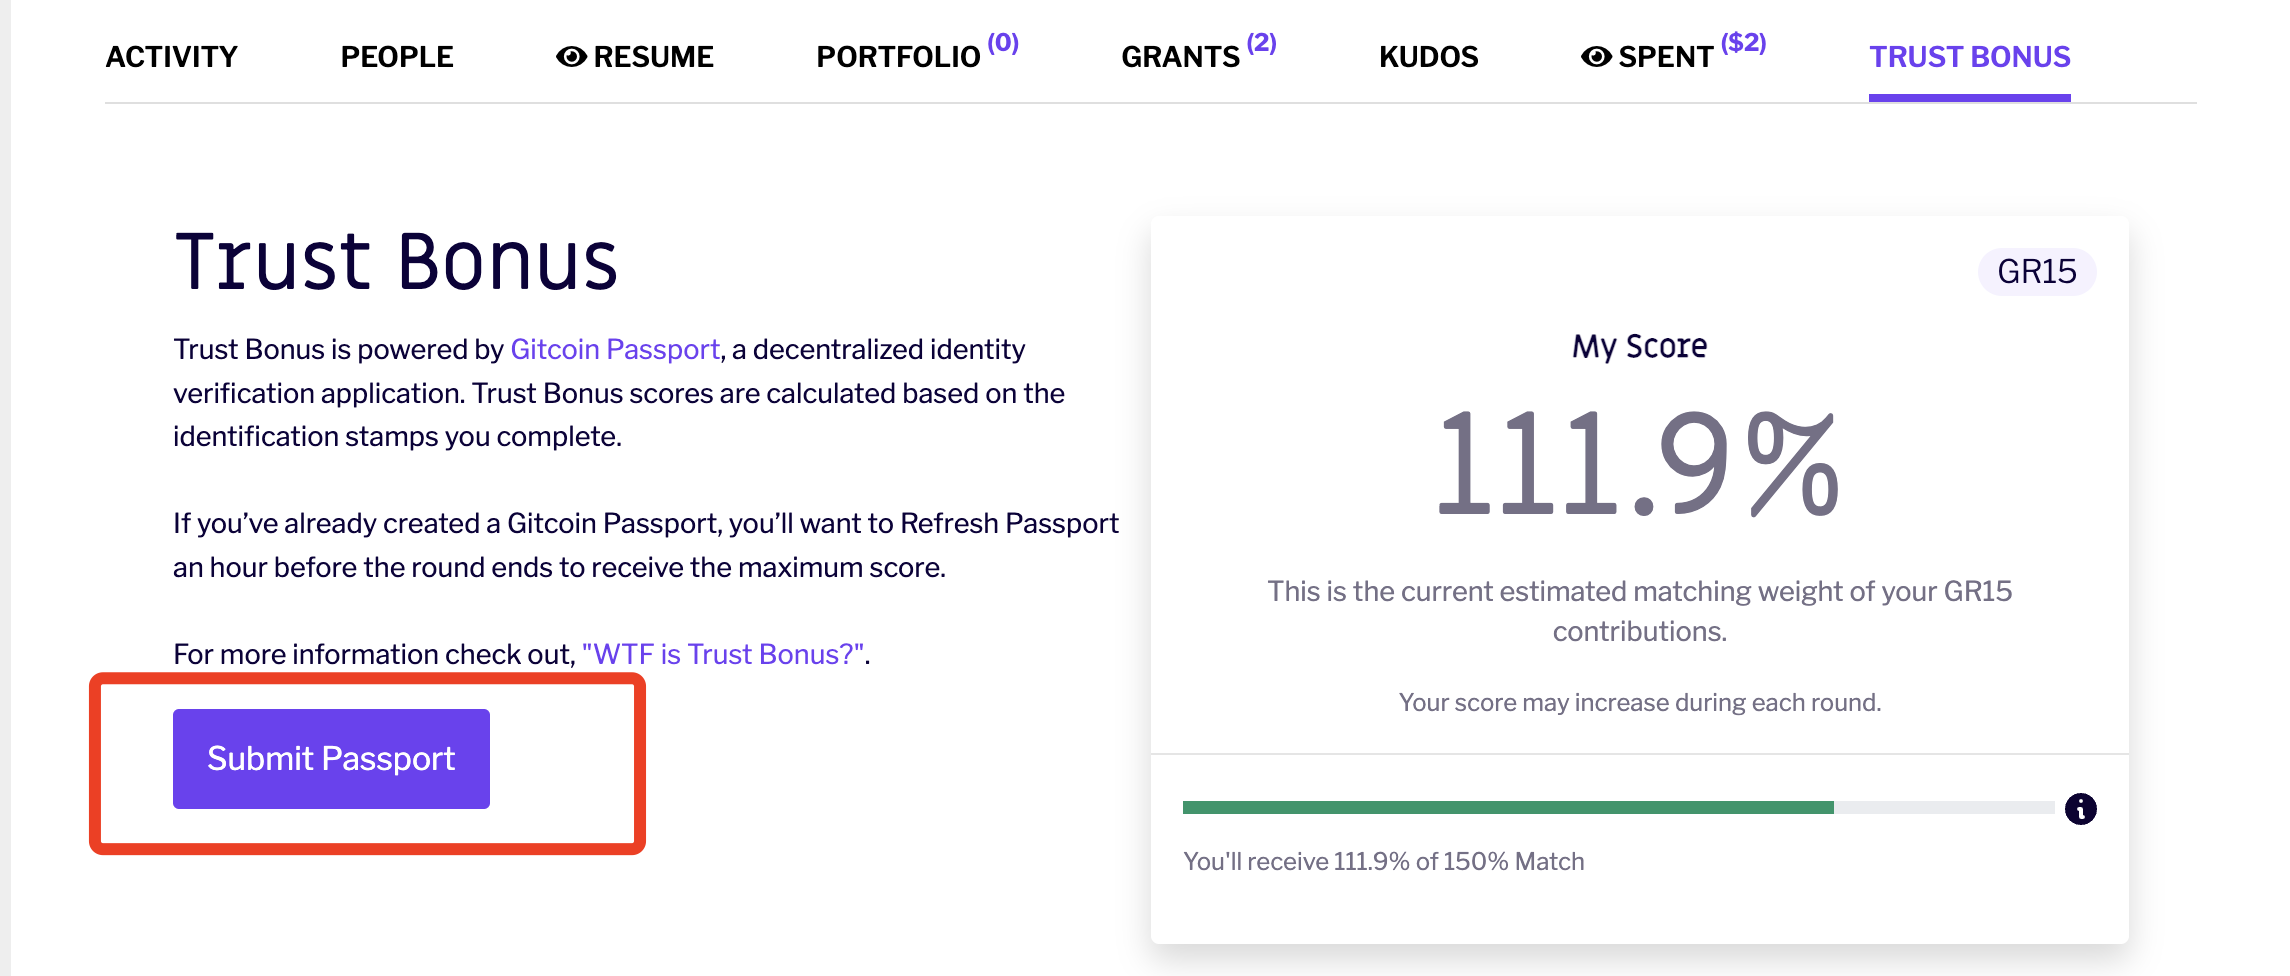The width and height of the screenshot is (2290, 976).
Task: Open the Resume tab
Action: click(635, 57)
